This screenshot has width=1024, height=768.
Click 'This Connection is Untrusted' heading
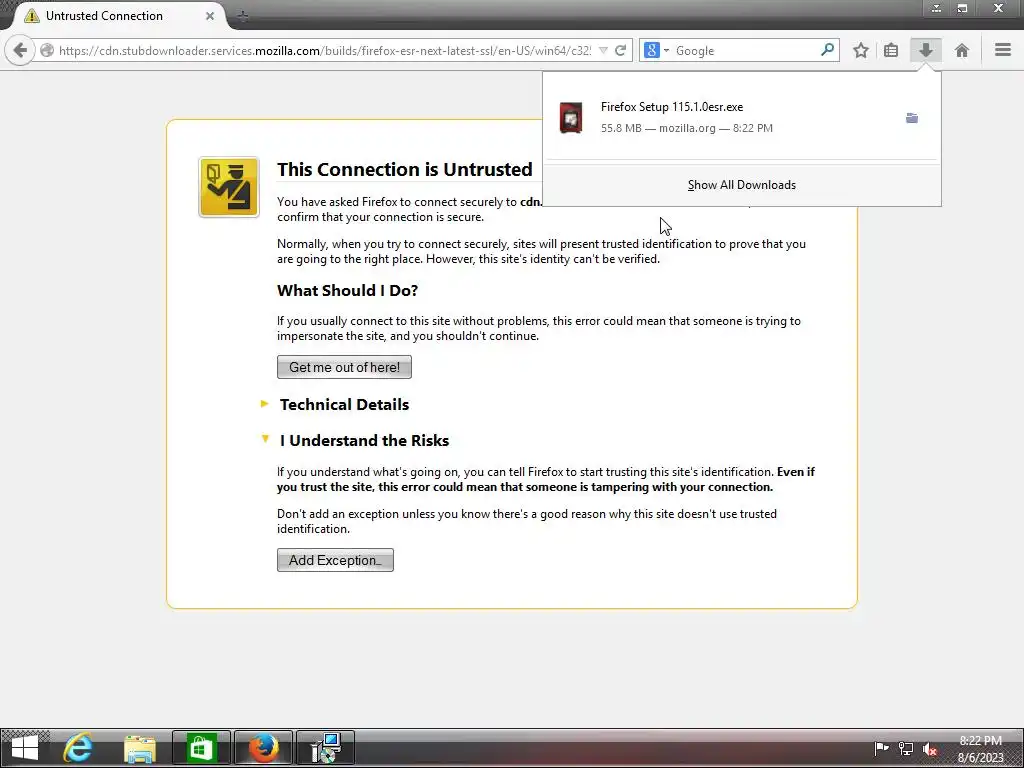pos(405,169)
